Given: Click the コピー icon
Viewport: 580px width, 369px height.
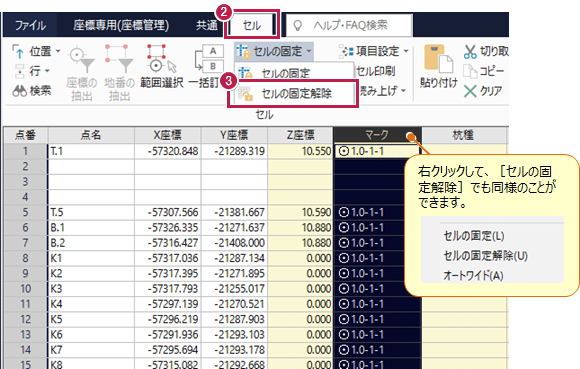Looking at the screenshot, I should 470,71.
